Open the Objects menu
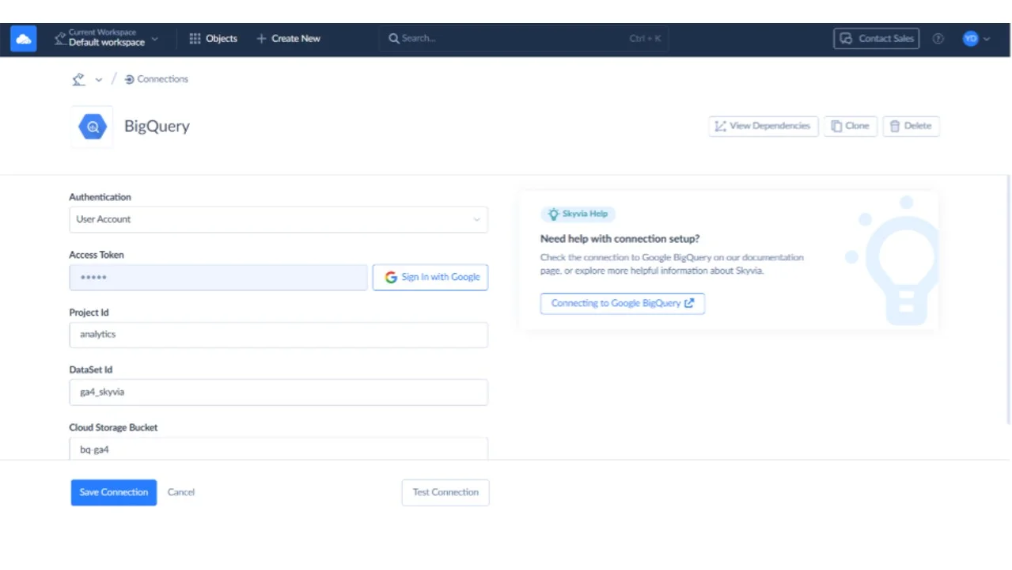 tap(213, 39)
